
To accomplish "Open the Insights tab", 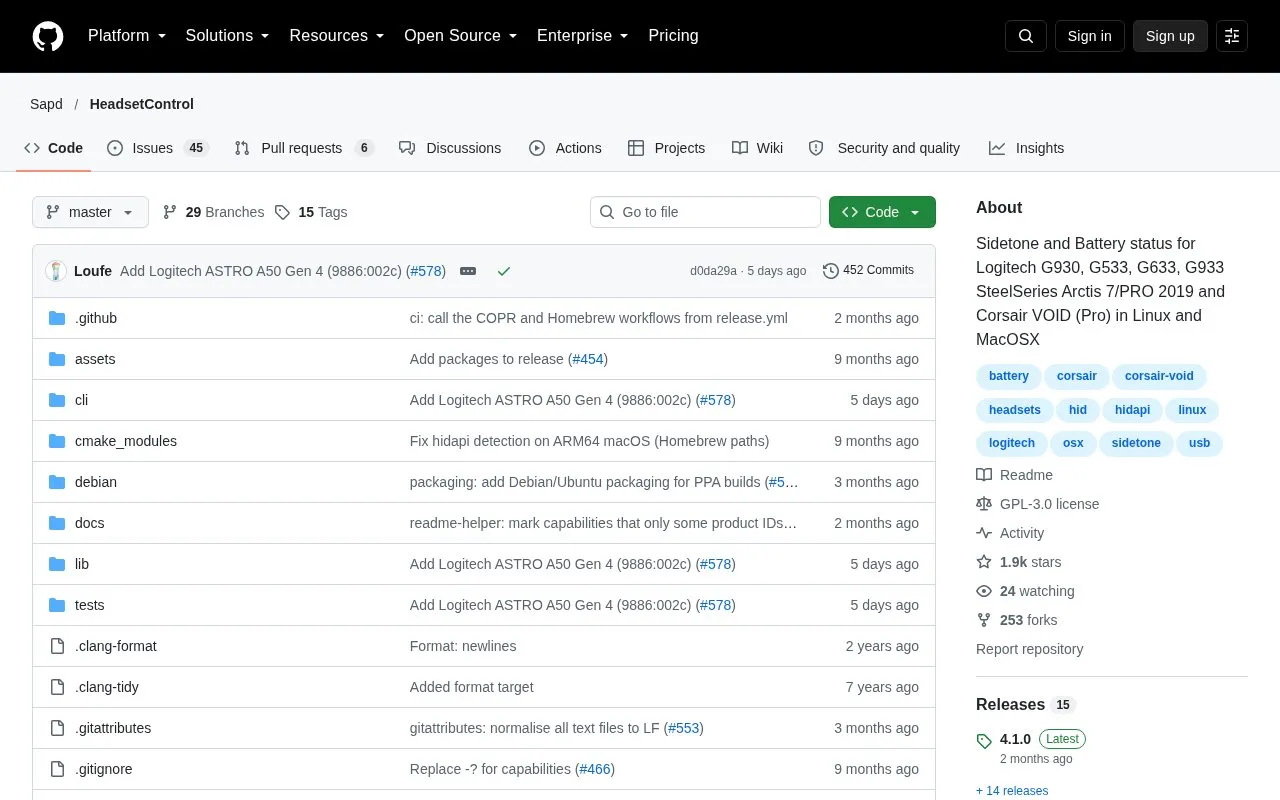I will coord(1026,148).
